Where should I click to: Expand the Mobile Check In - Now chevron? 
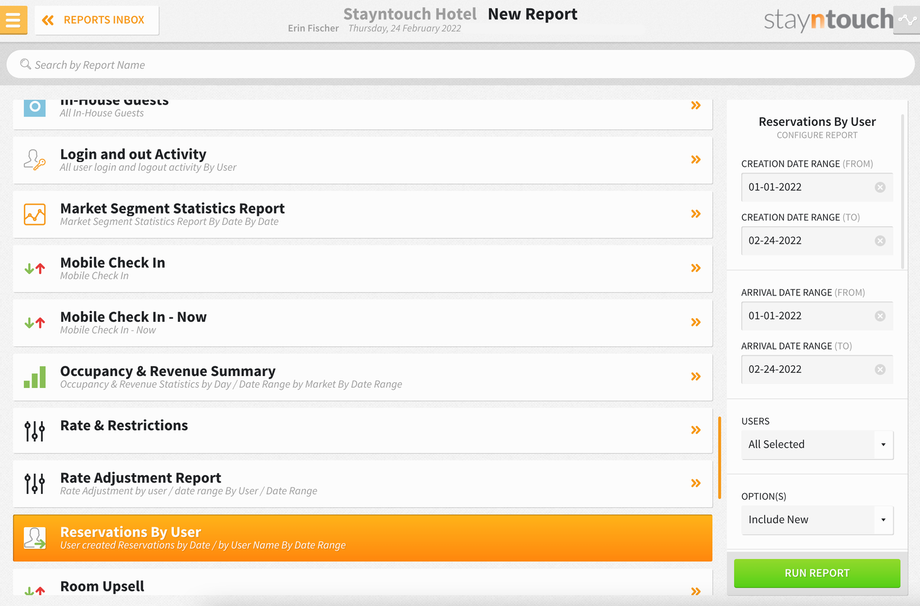696,322
